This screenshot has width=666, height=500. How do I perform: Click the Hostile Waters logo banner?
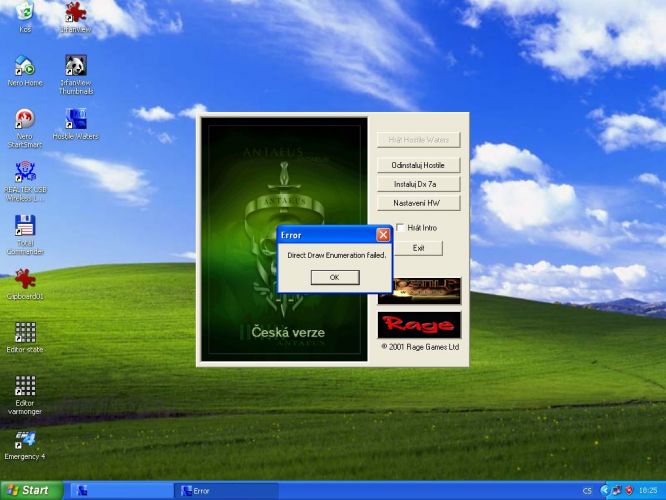click(x=426, y=291)
